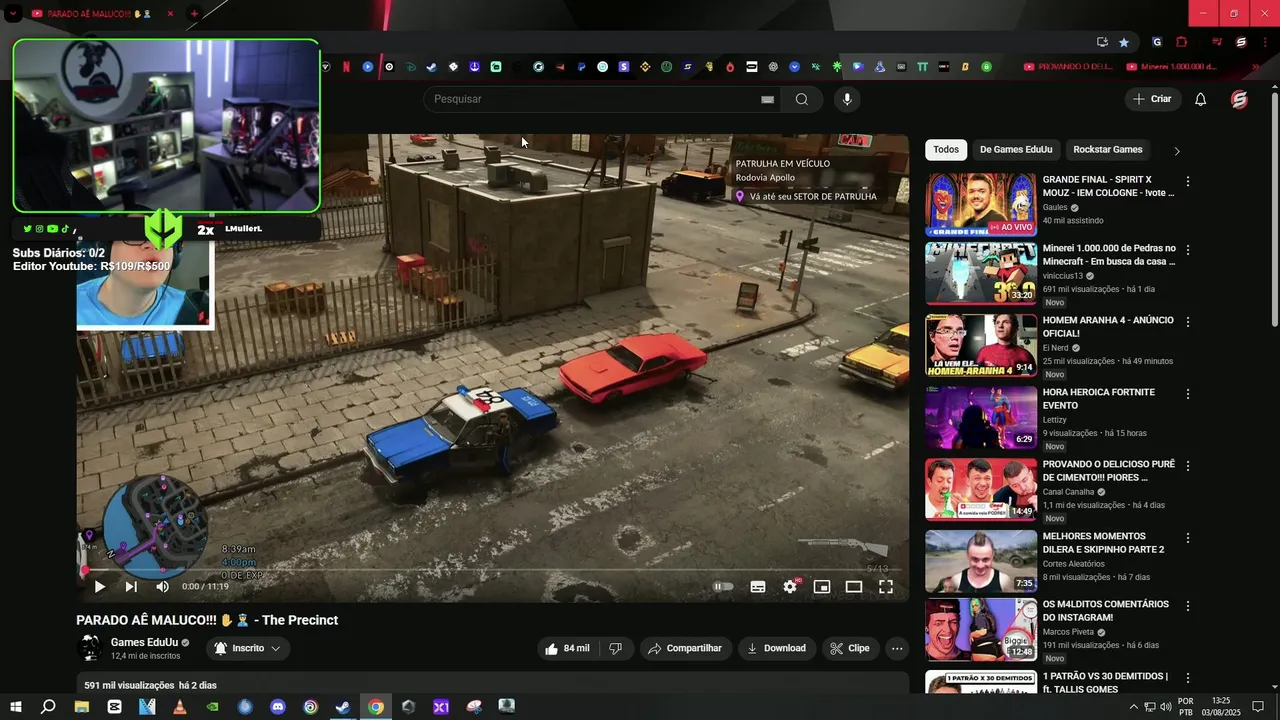1280x720 pixels.
Task: Open the player settings gear
Action: [790, 587]
